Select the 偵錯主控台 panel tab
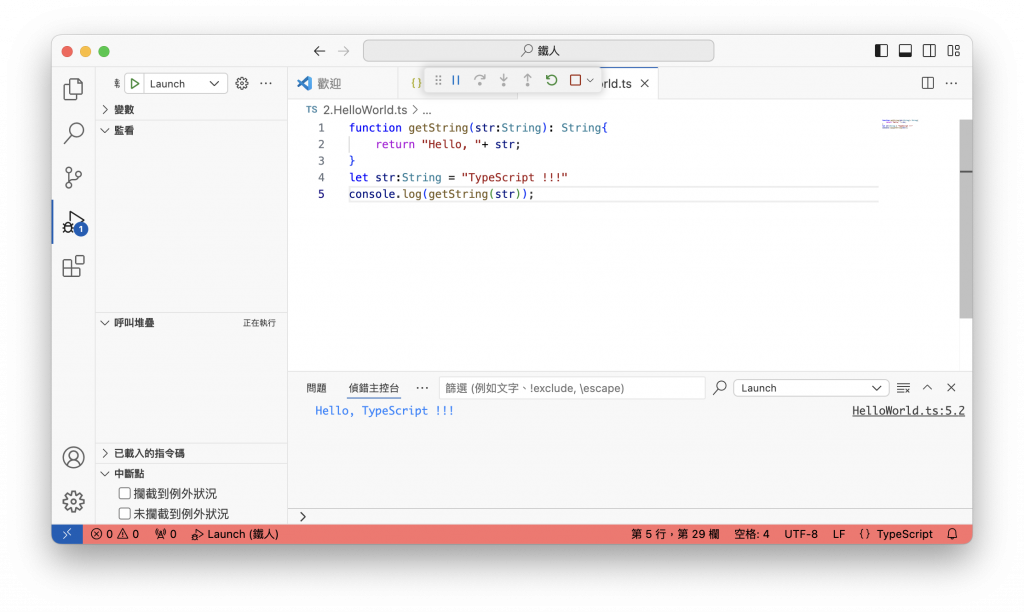Viewport: 1024px width, 612px height. [x=374, y=388]
